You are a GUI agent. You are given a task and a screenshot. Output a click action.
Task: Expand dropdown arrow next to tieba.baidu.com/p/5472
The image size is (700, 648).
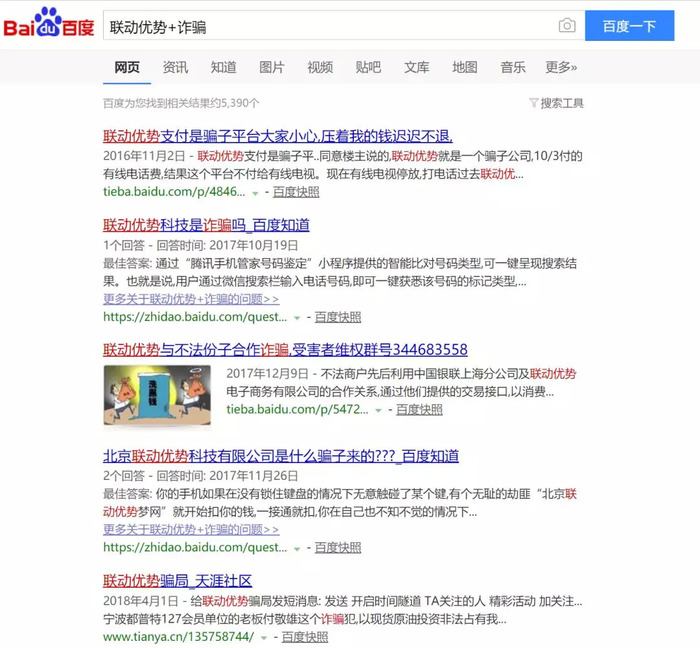[x=378, y=410]
